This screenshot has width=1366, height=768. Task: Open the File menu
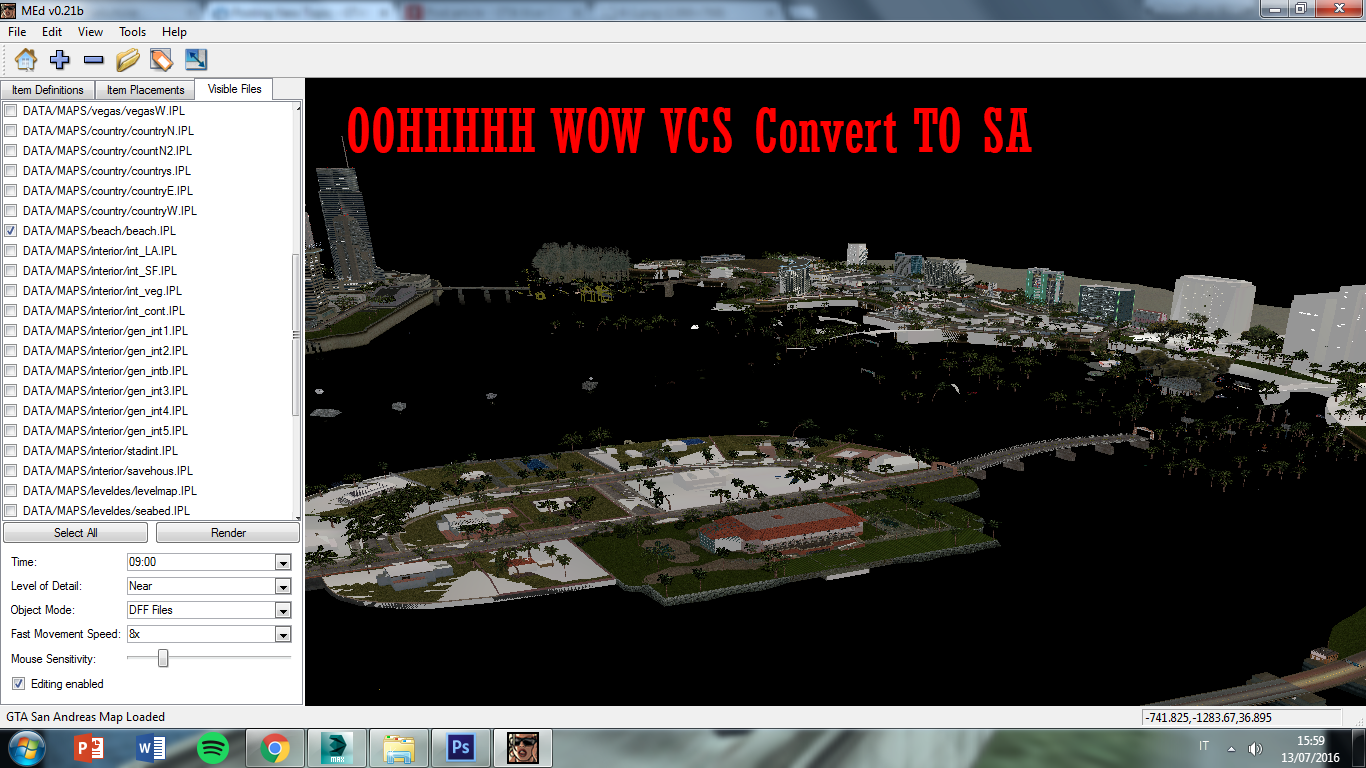pyautogui.click(x=17, y=32)
